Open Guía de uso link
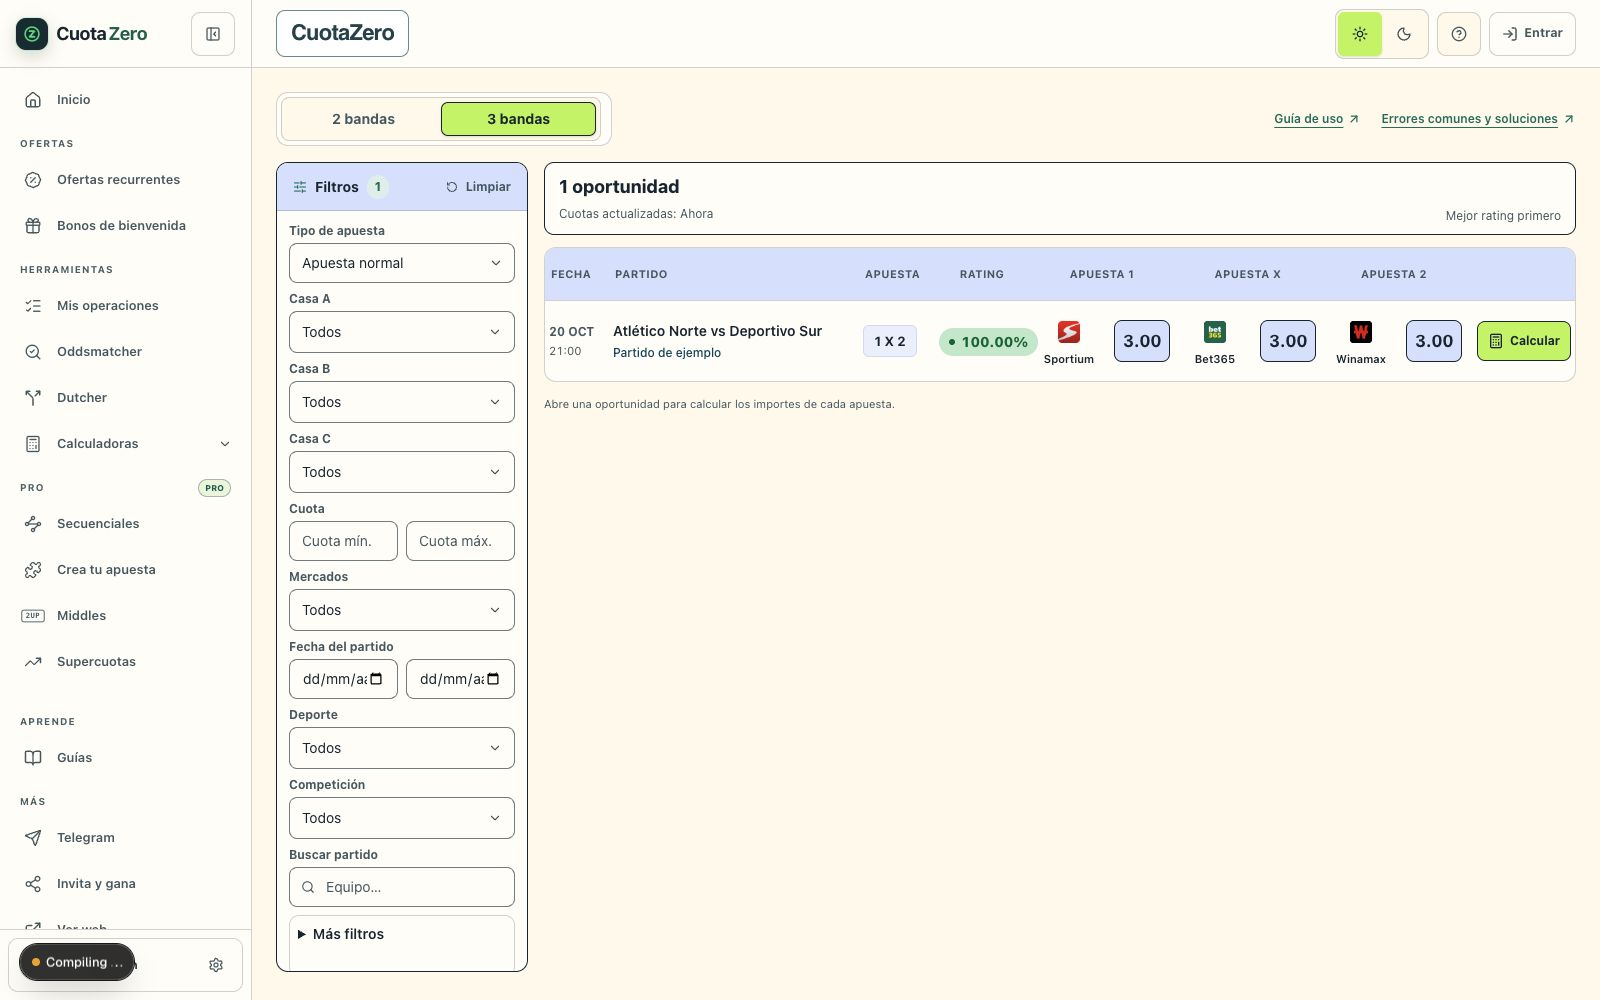Image resolution: width=1600 pixels, height=1000 pixels. [1316, 119]
